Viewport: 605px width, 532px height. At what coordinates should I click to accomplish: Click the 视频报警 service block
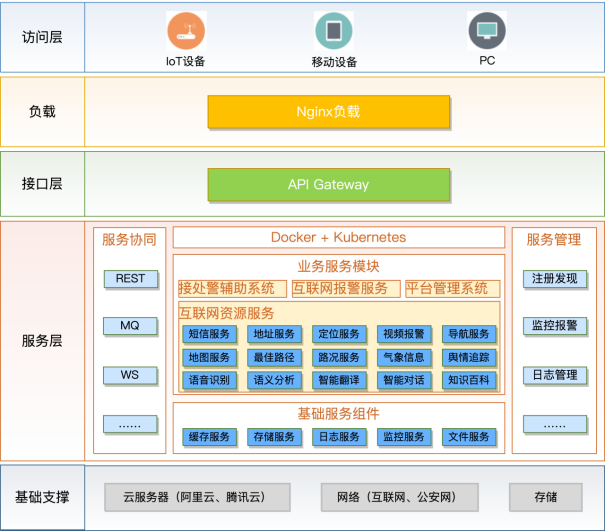tap(404, 334)
